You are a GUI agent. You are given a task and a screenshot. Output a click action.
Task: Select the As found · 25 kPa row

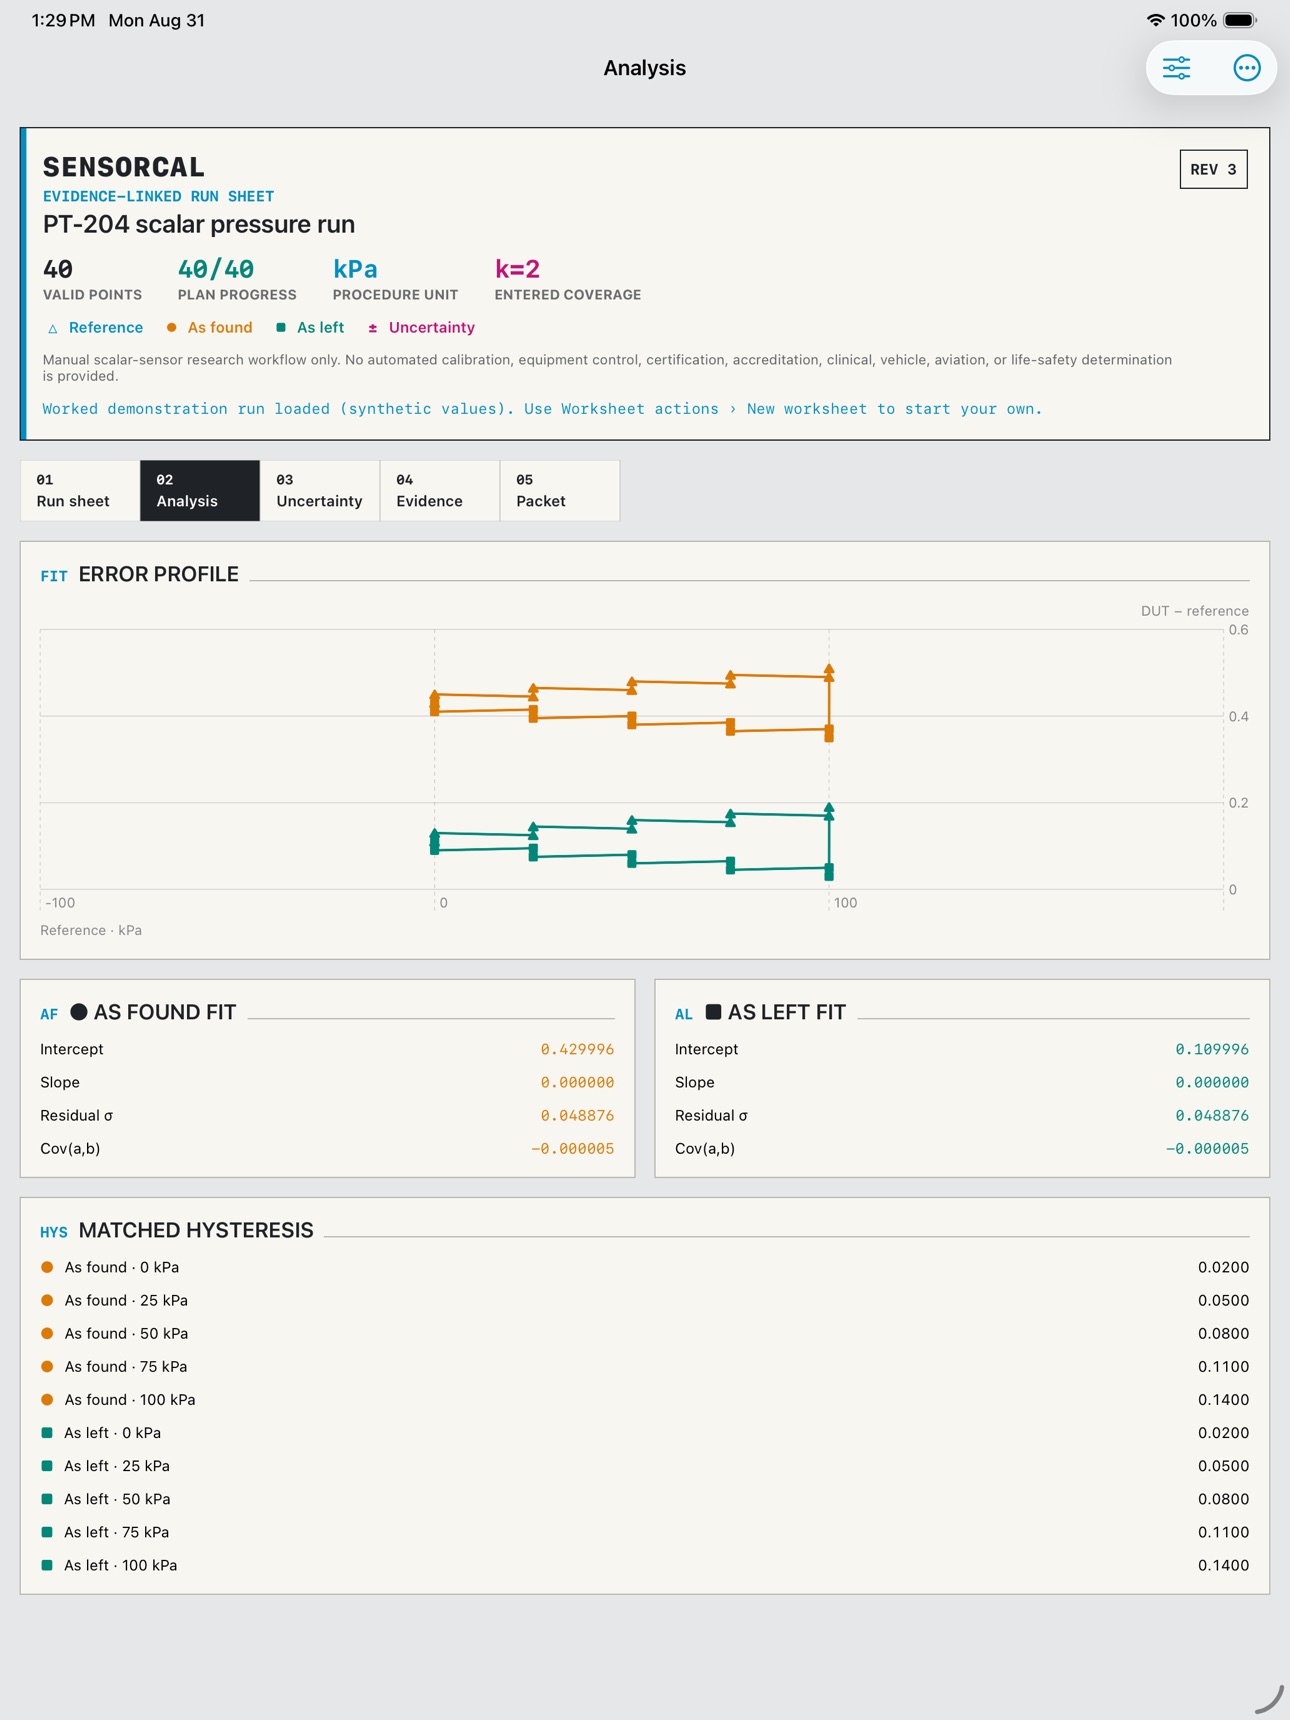click(x=645, y=1300)
